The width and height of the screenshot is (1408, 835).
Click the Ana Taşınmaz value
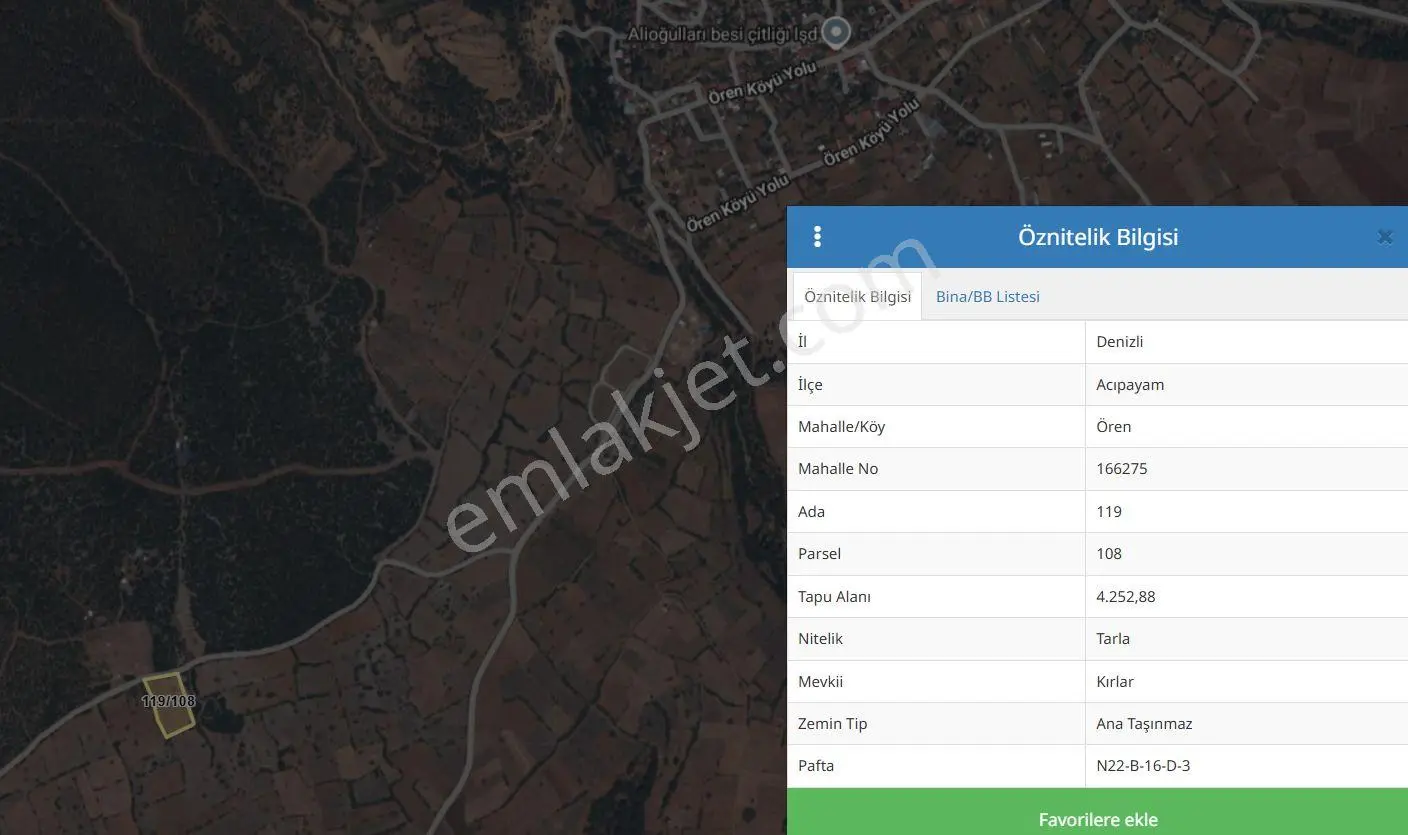point(1246,724)
